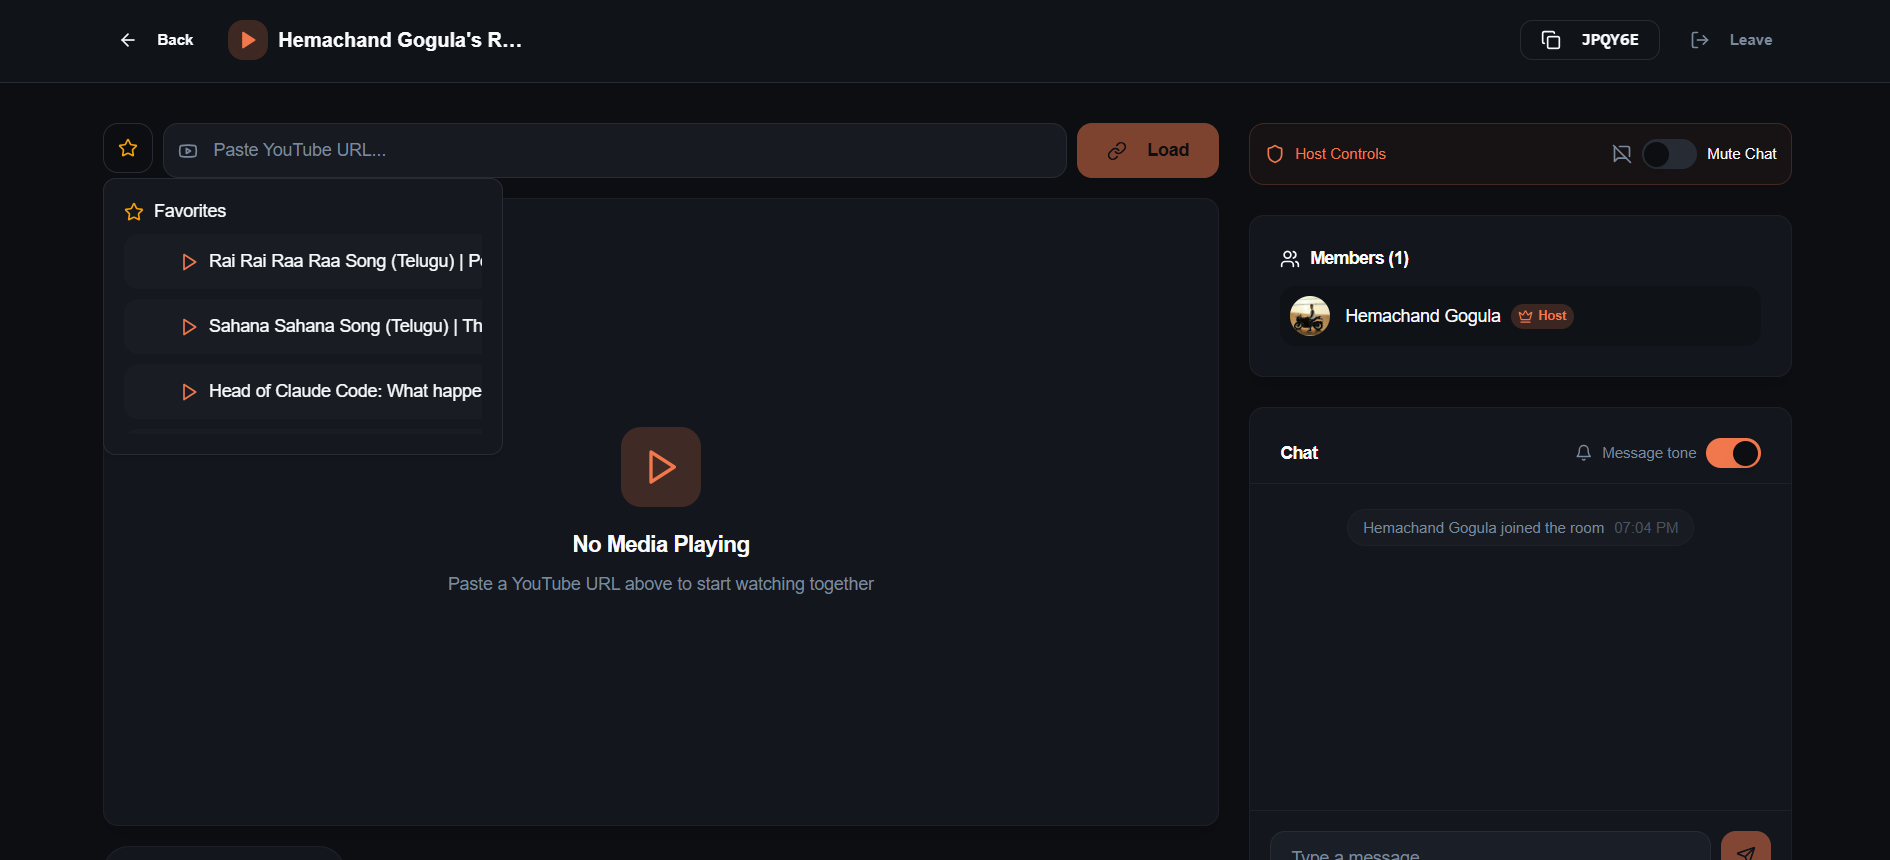
Task: Click the joined the room chat notice
Action: [x=1520, y=528]
